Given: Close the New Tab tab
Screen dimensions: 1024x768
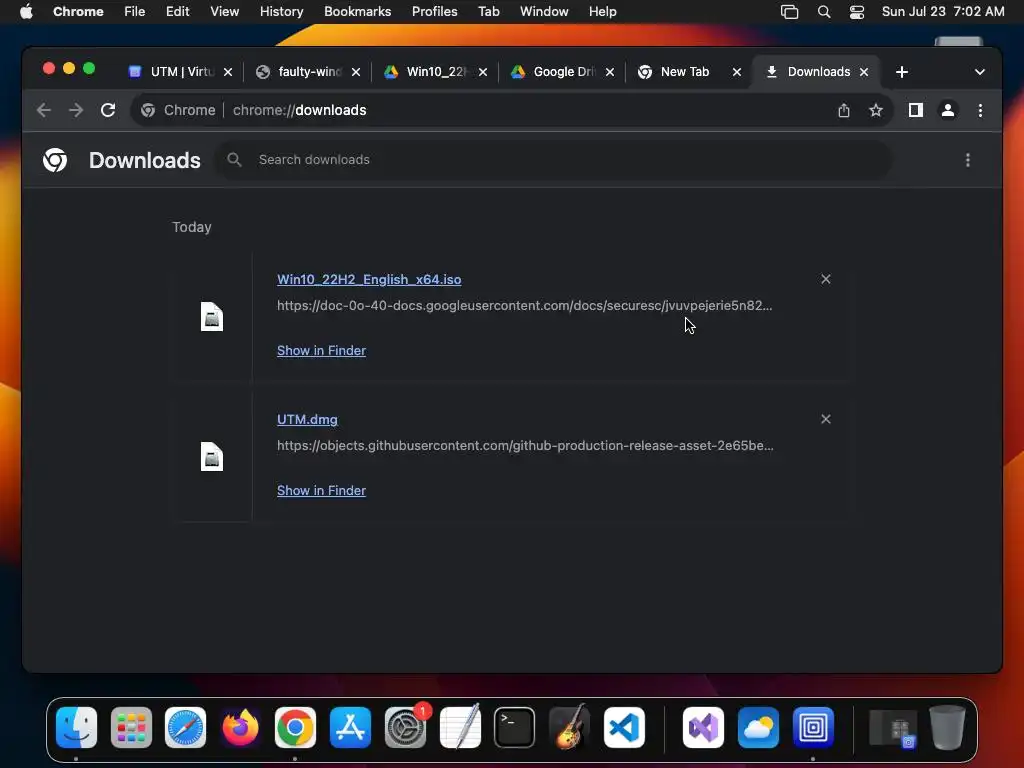Looking at the screenshot, I should pyautogui.click(x=737, y=72).
